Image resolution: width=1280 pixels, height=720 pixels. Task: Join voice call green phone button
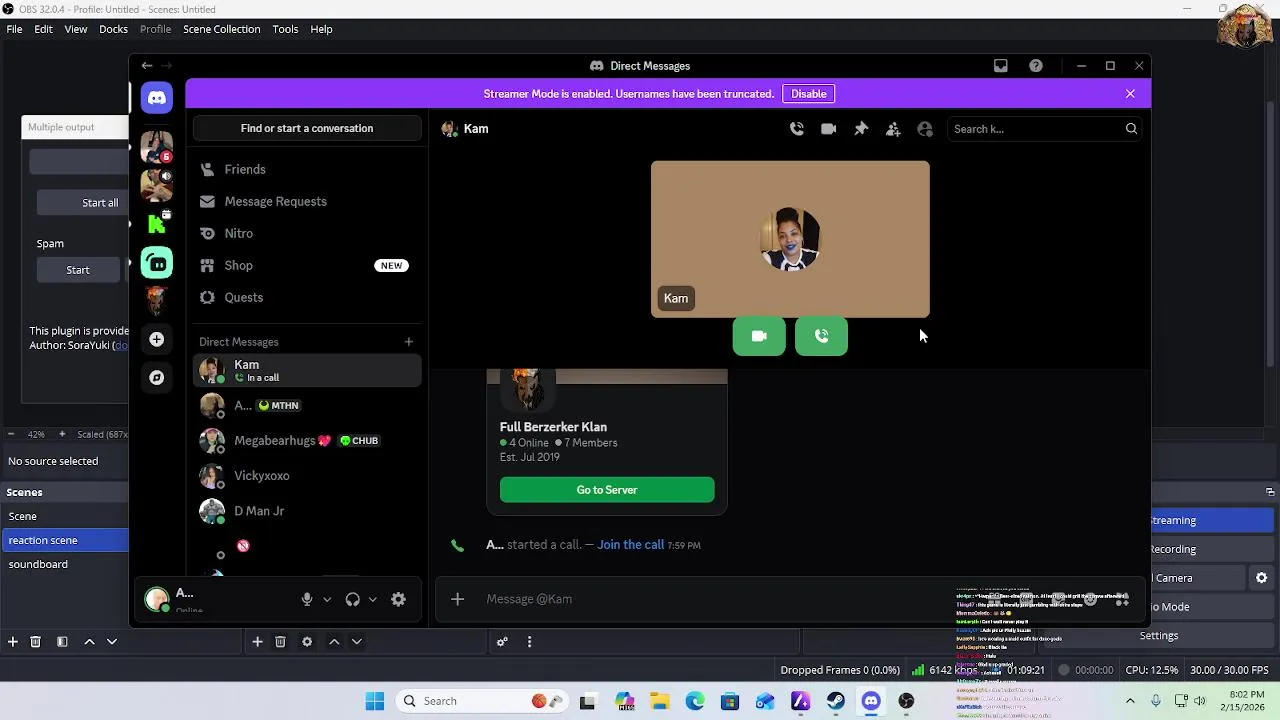tap(822, 337)
